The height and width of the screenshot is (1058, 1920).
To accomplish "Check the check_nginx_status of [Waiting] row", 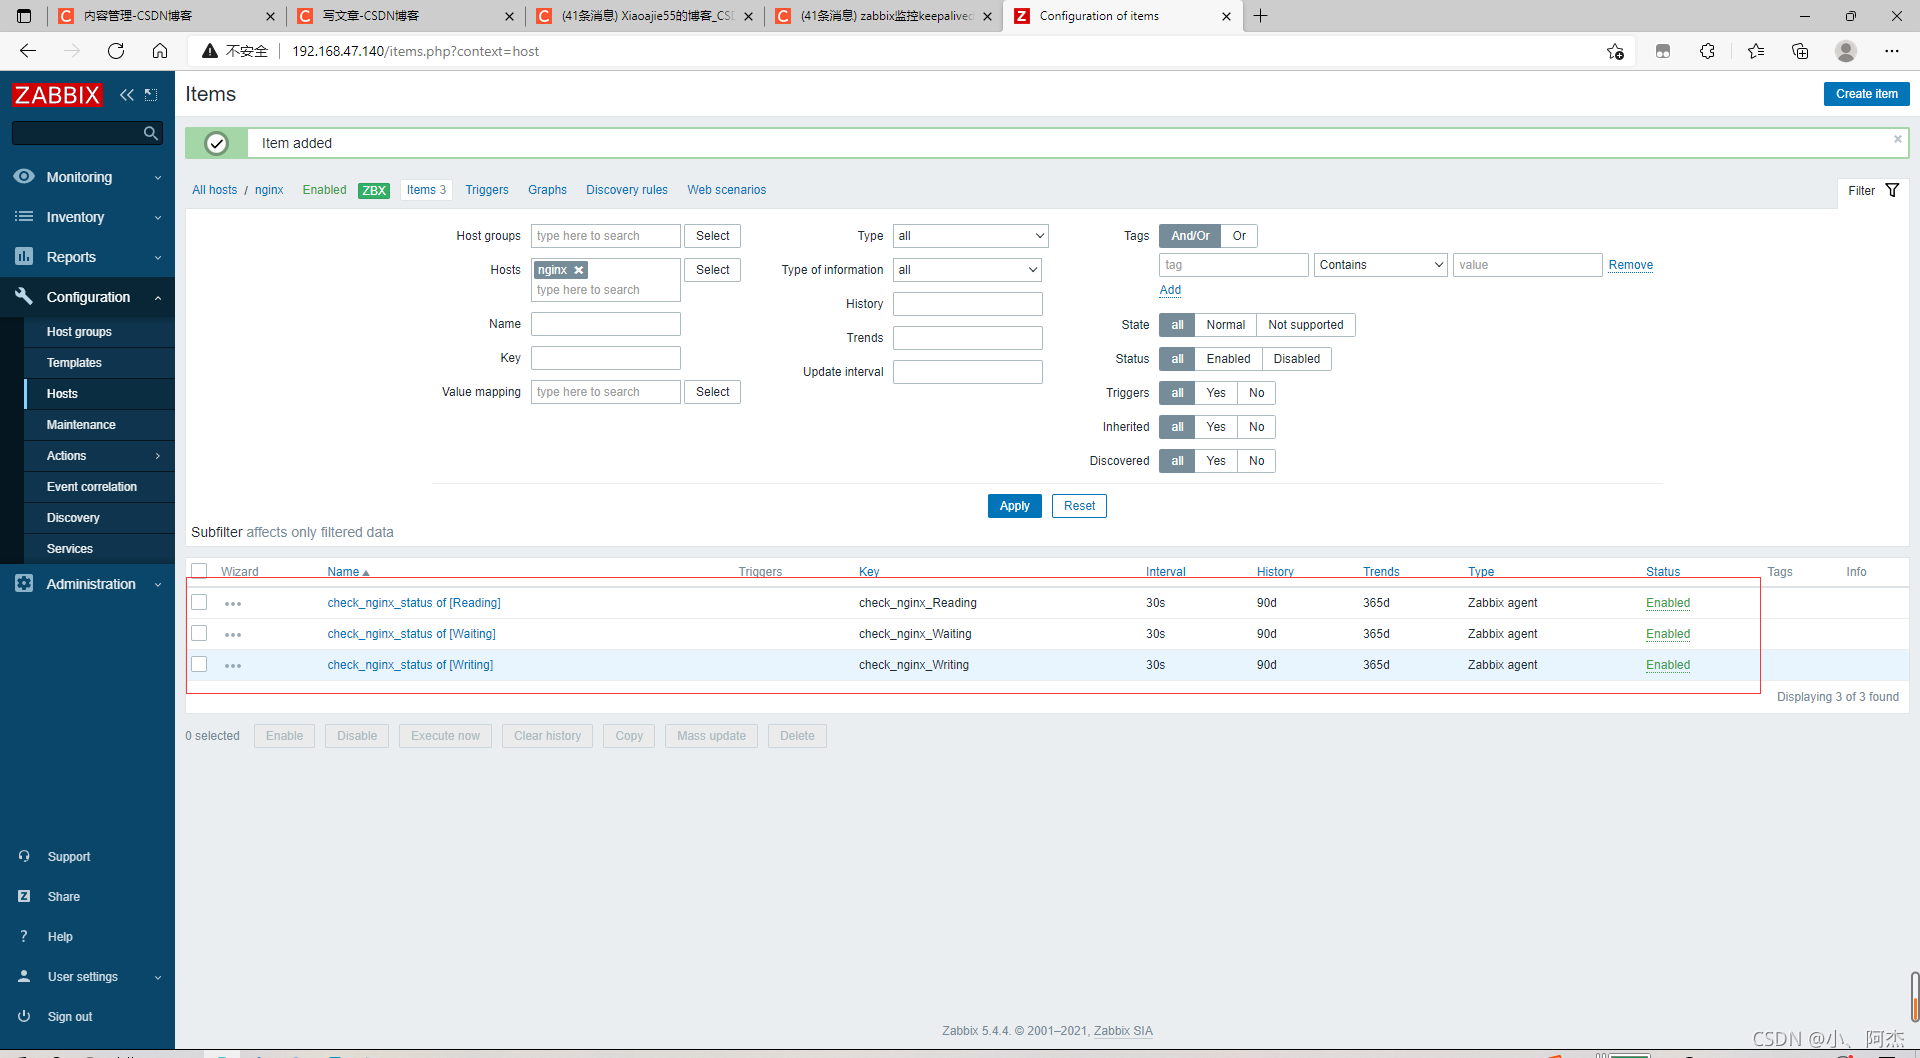I will pyautogui.click(x=199, y=633).
